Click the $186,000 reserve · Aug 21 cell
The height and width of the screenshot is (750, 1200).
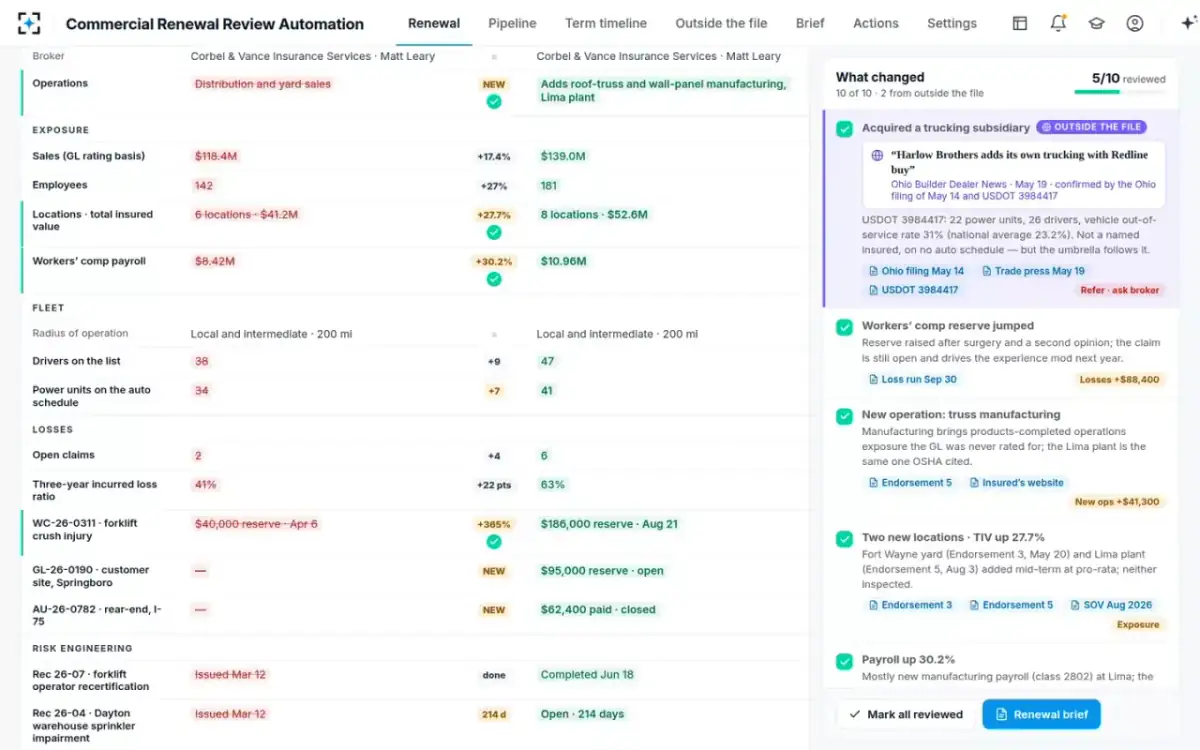609,523
